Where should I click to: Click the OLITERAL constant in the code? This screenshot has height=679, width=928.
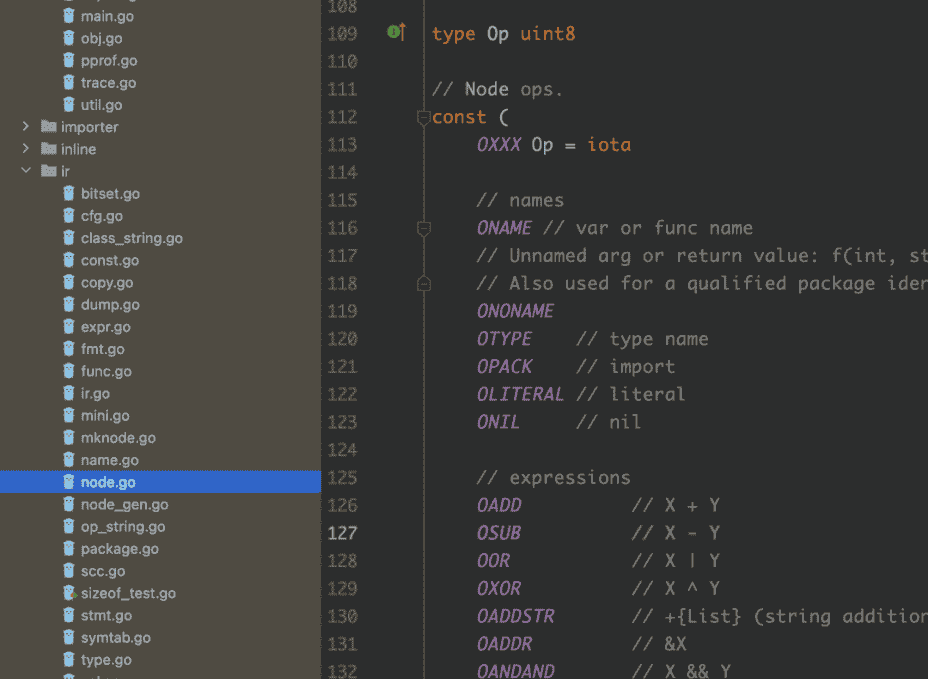tap(520, 394)
